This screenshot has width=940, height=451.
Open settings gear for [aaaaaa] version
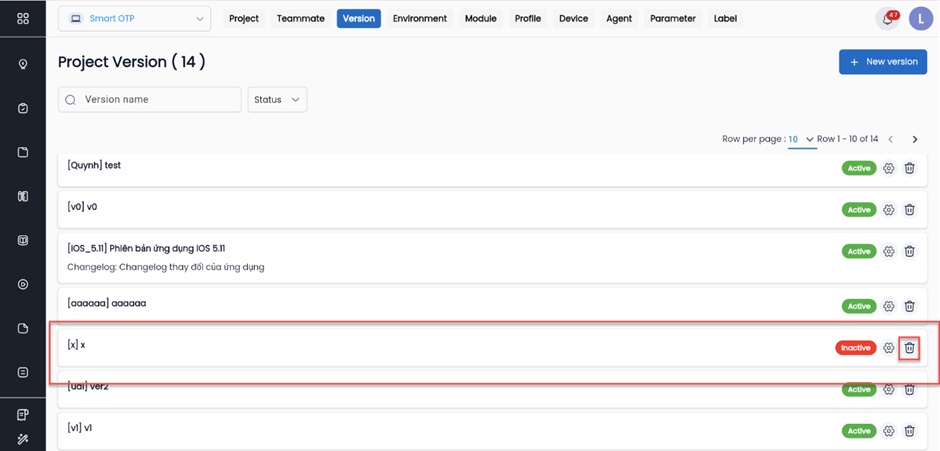tap(888, 306)
